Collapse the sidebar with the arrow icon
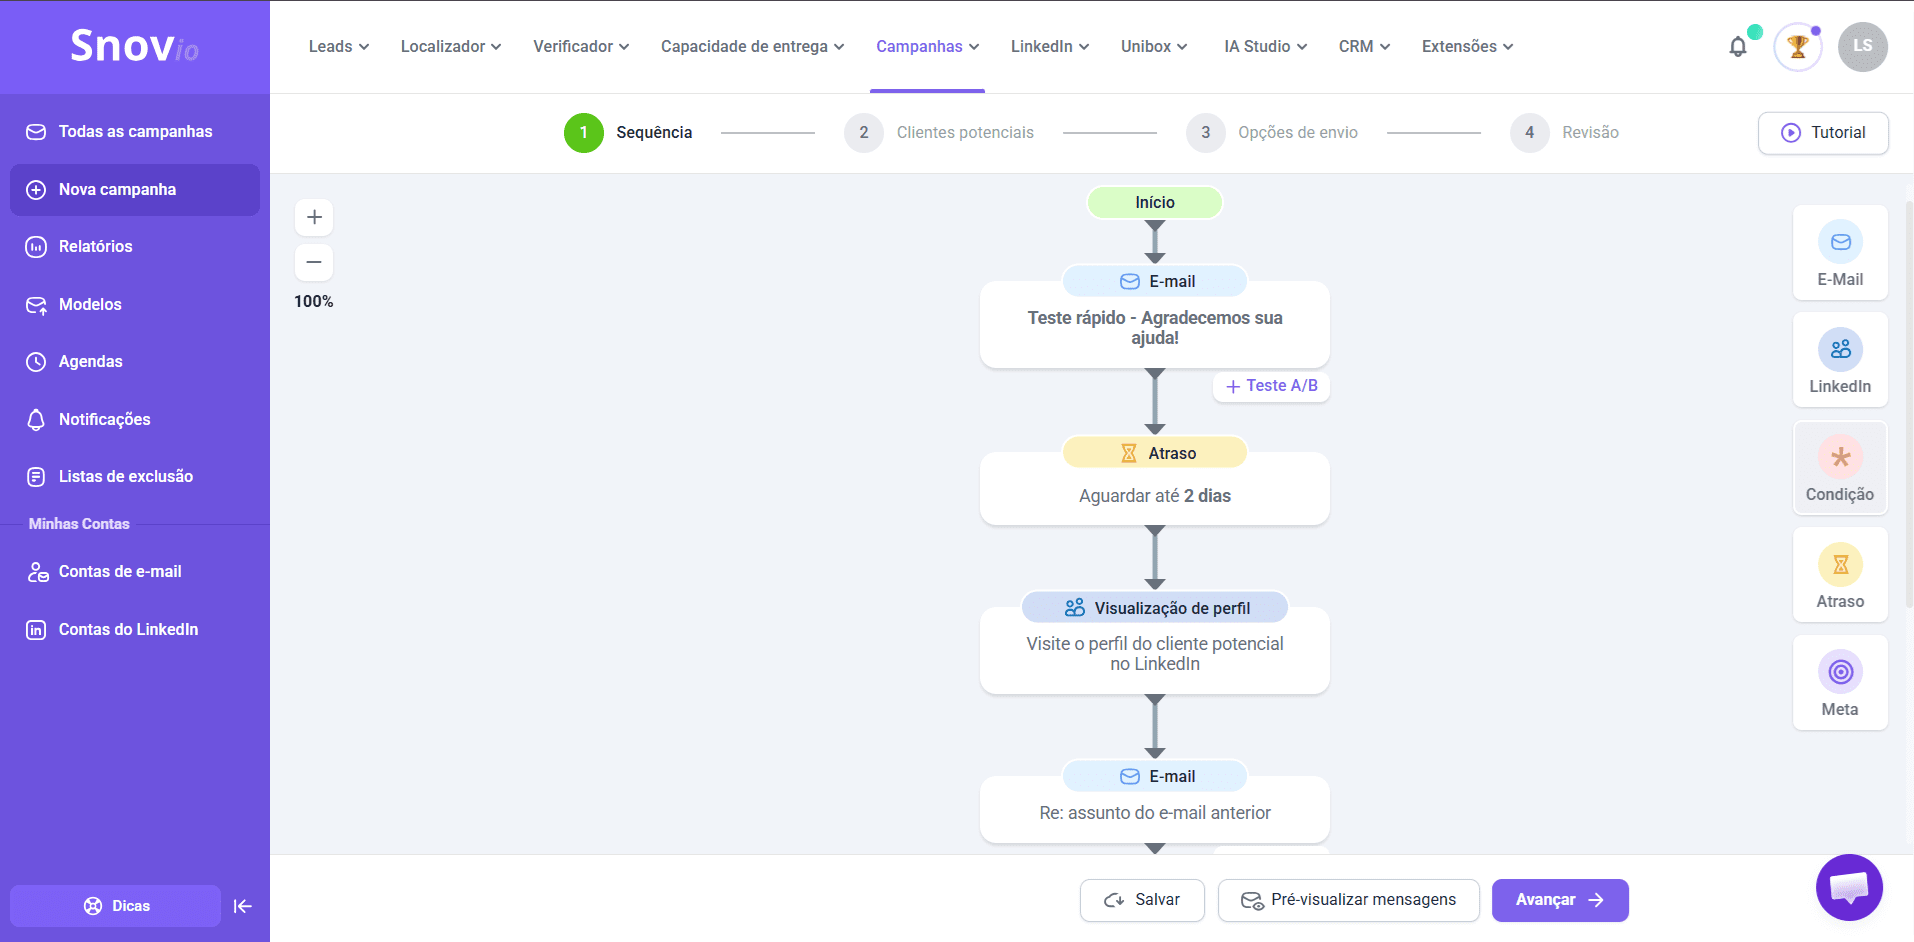Screen dimensions: 1914x942 pyautogui.click(x=242, y=906)
